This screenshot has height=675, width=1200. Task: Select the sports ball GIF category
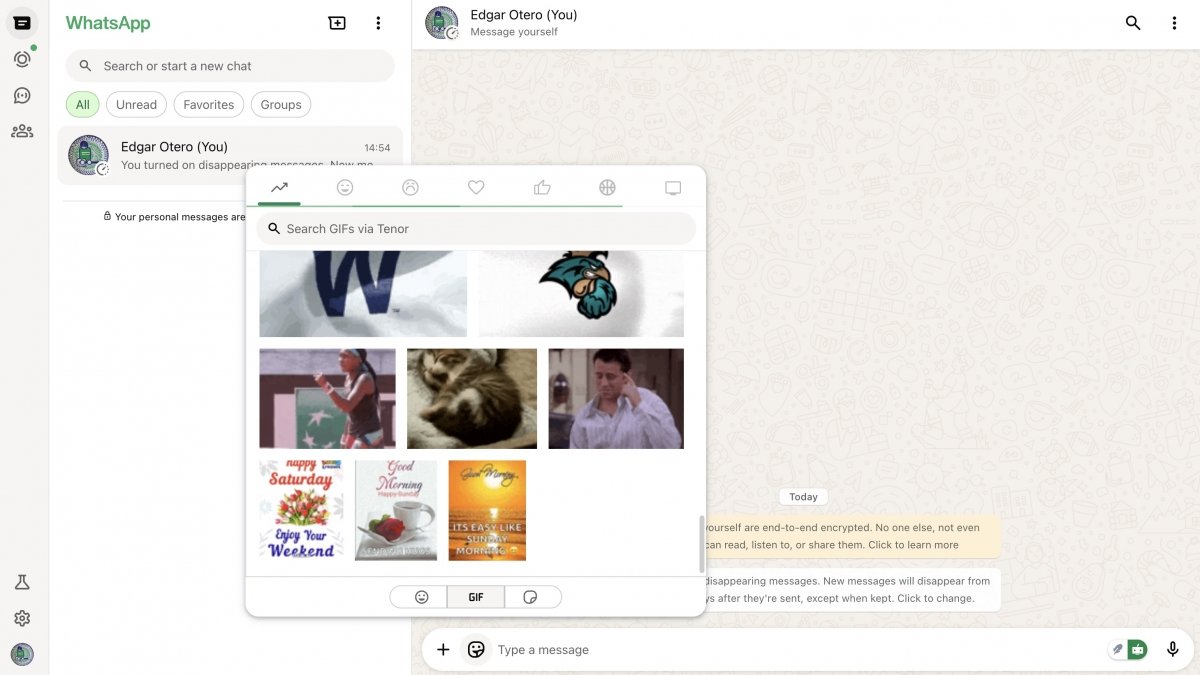tap(607, 187)
